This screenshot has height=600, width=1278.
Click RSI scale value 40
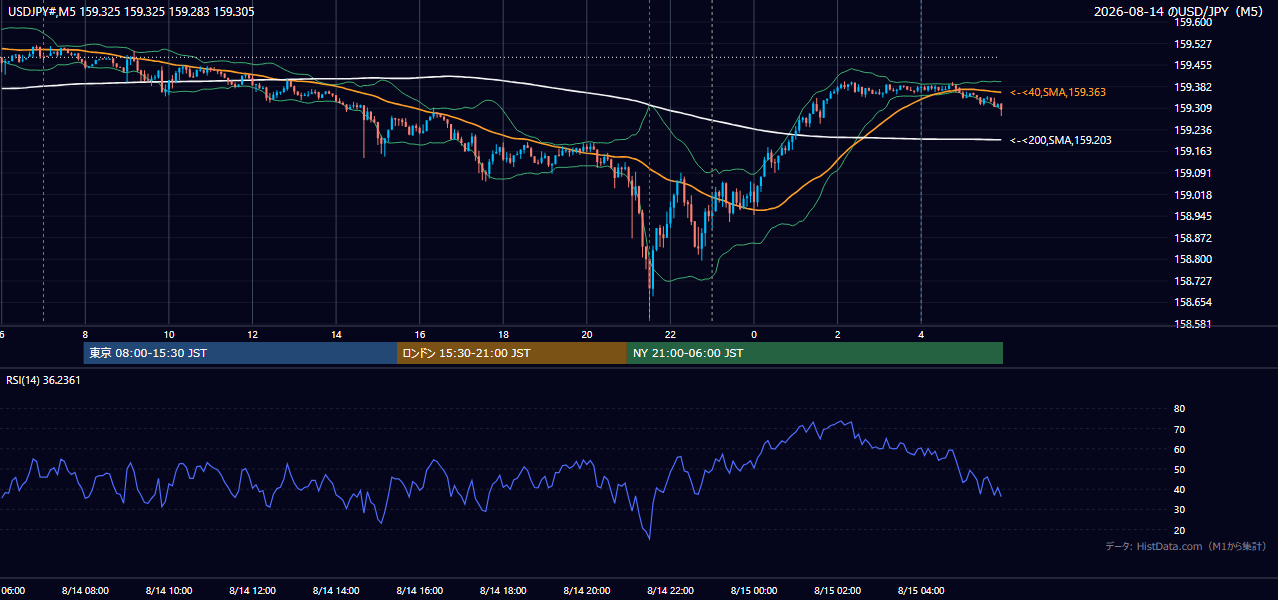tap(1179, 489)
